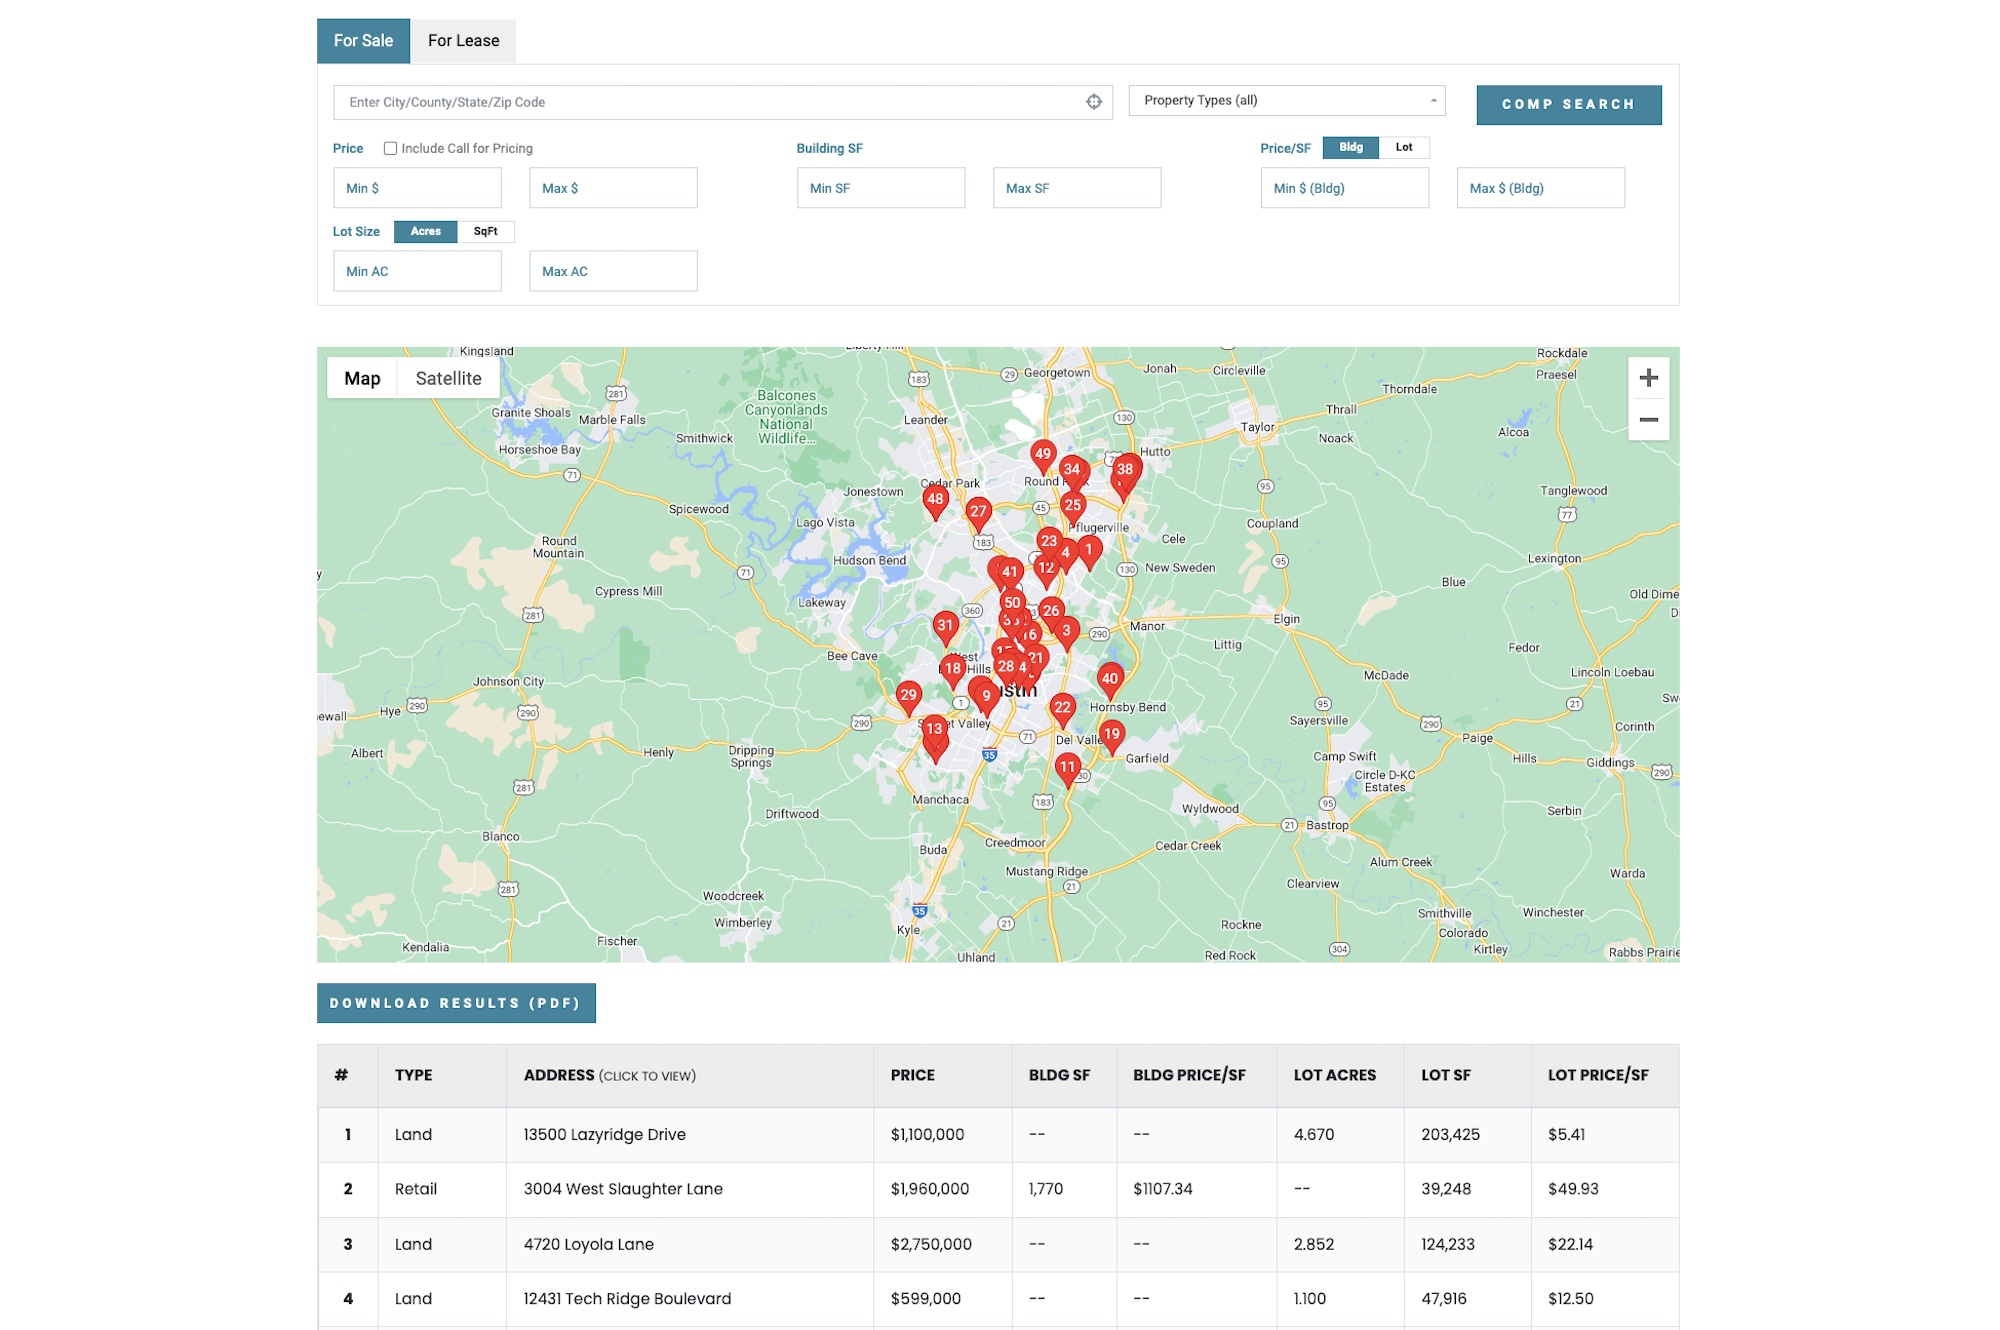Screen dimensions: 2000x1330
Task: Download results as PDF
Action: click(456, 1003)
